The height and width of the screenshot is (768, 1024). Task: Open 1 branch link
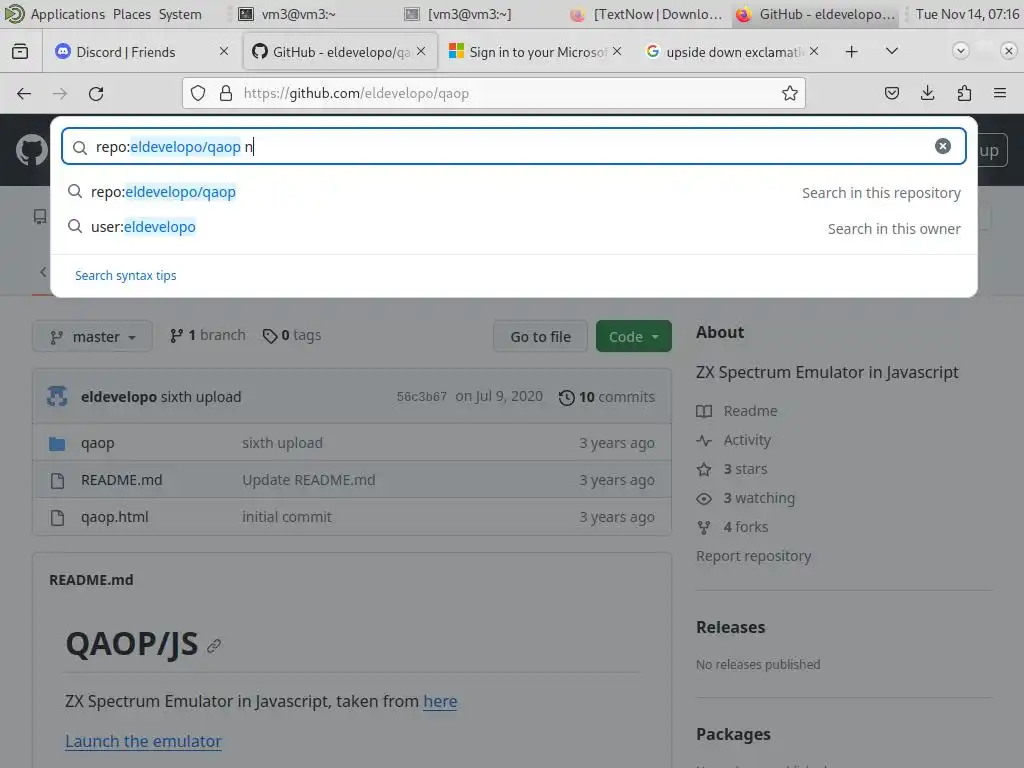click(x=208, y=336)
